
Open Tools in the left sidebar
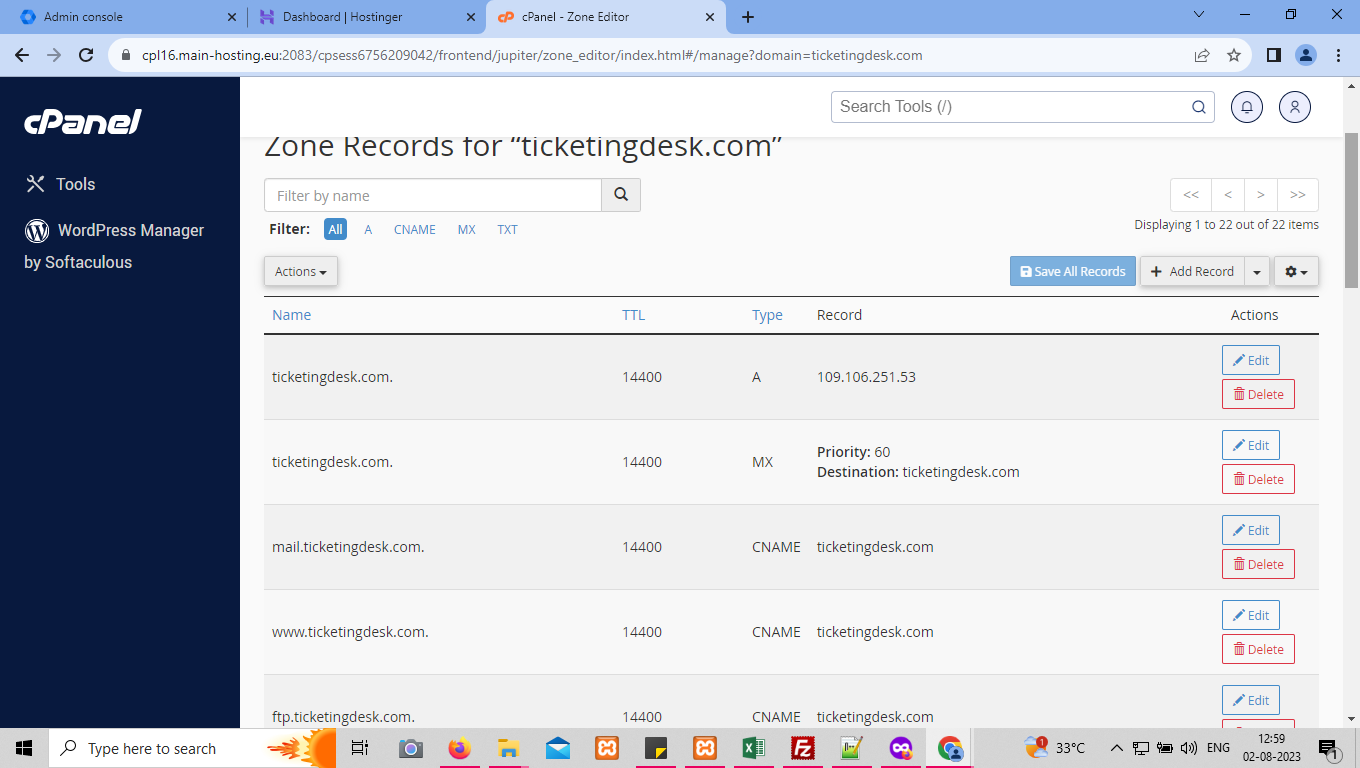61,184
